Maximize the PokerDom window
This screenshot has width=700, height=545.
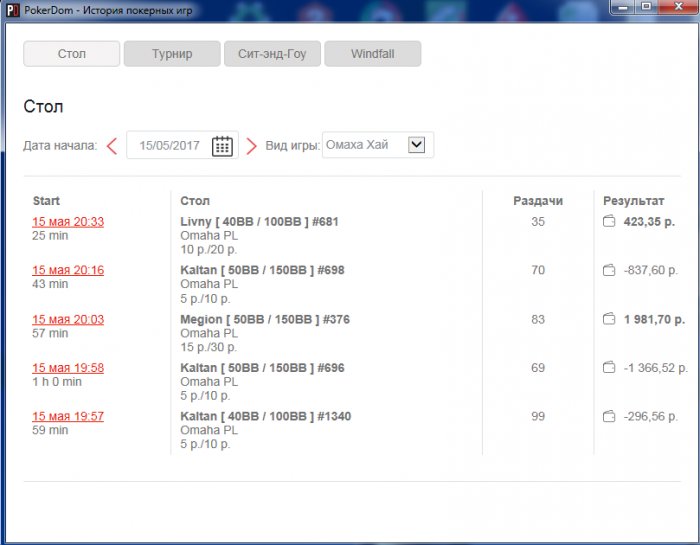pyautogui.click(x=646, y=7)
